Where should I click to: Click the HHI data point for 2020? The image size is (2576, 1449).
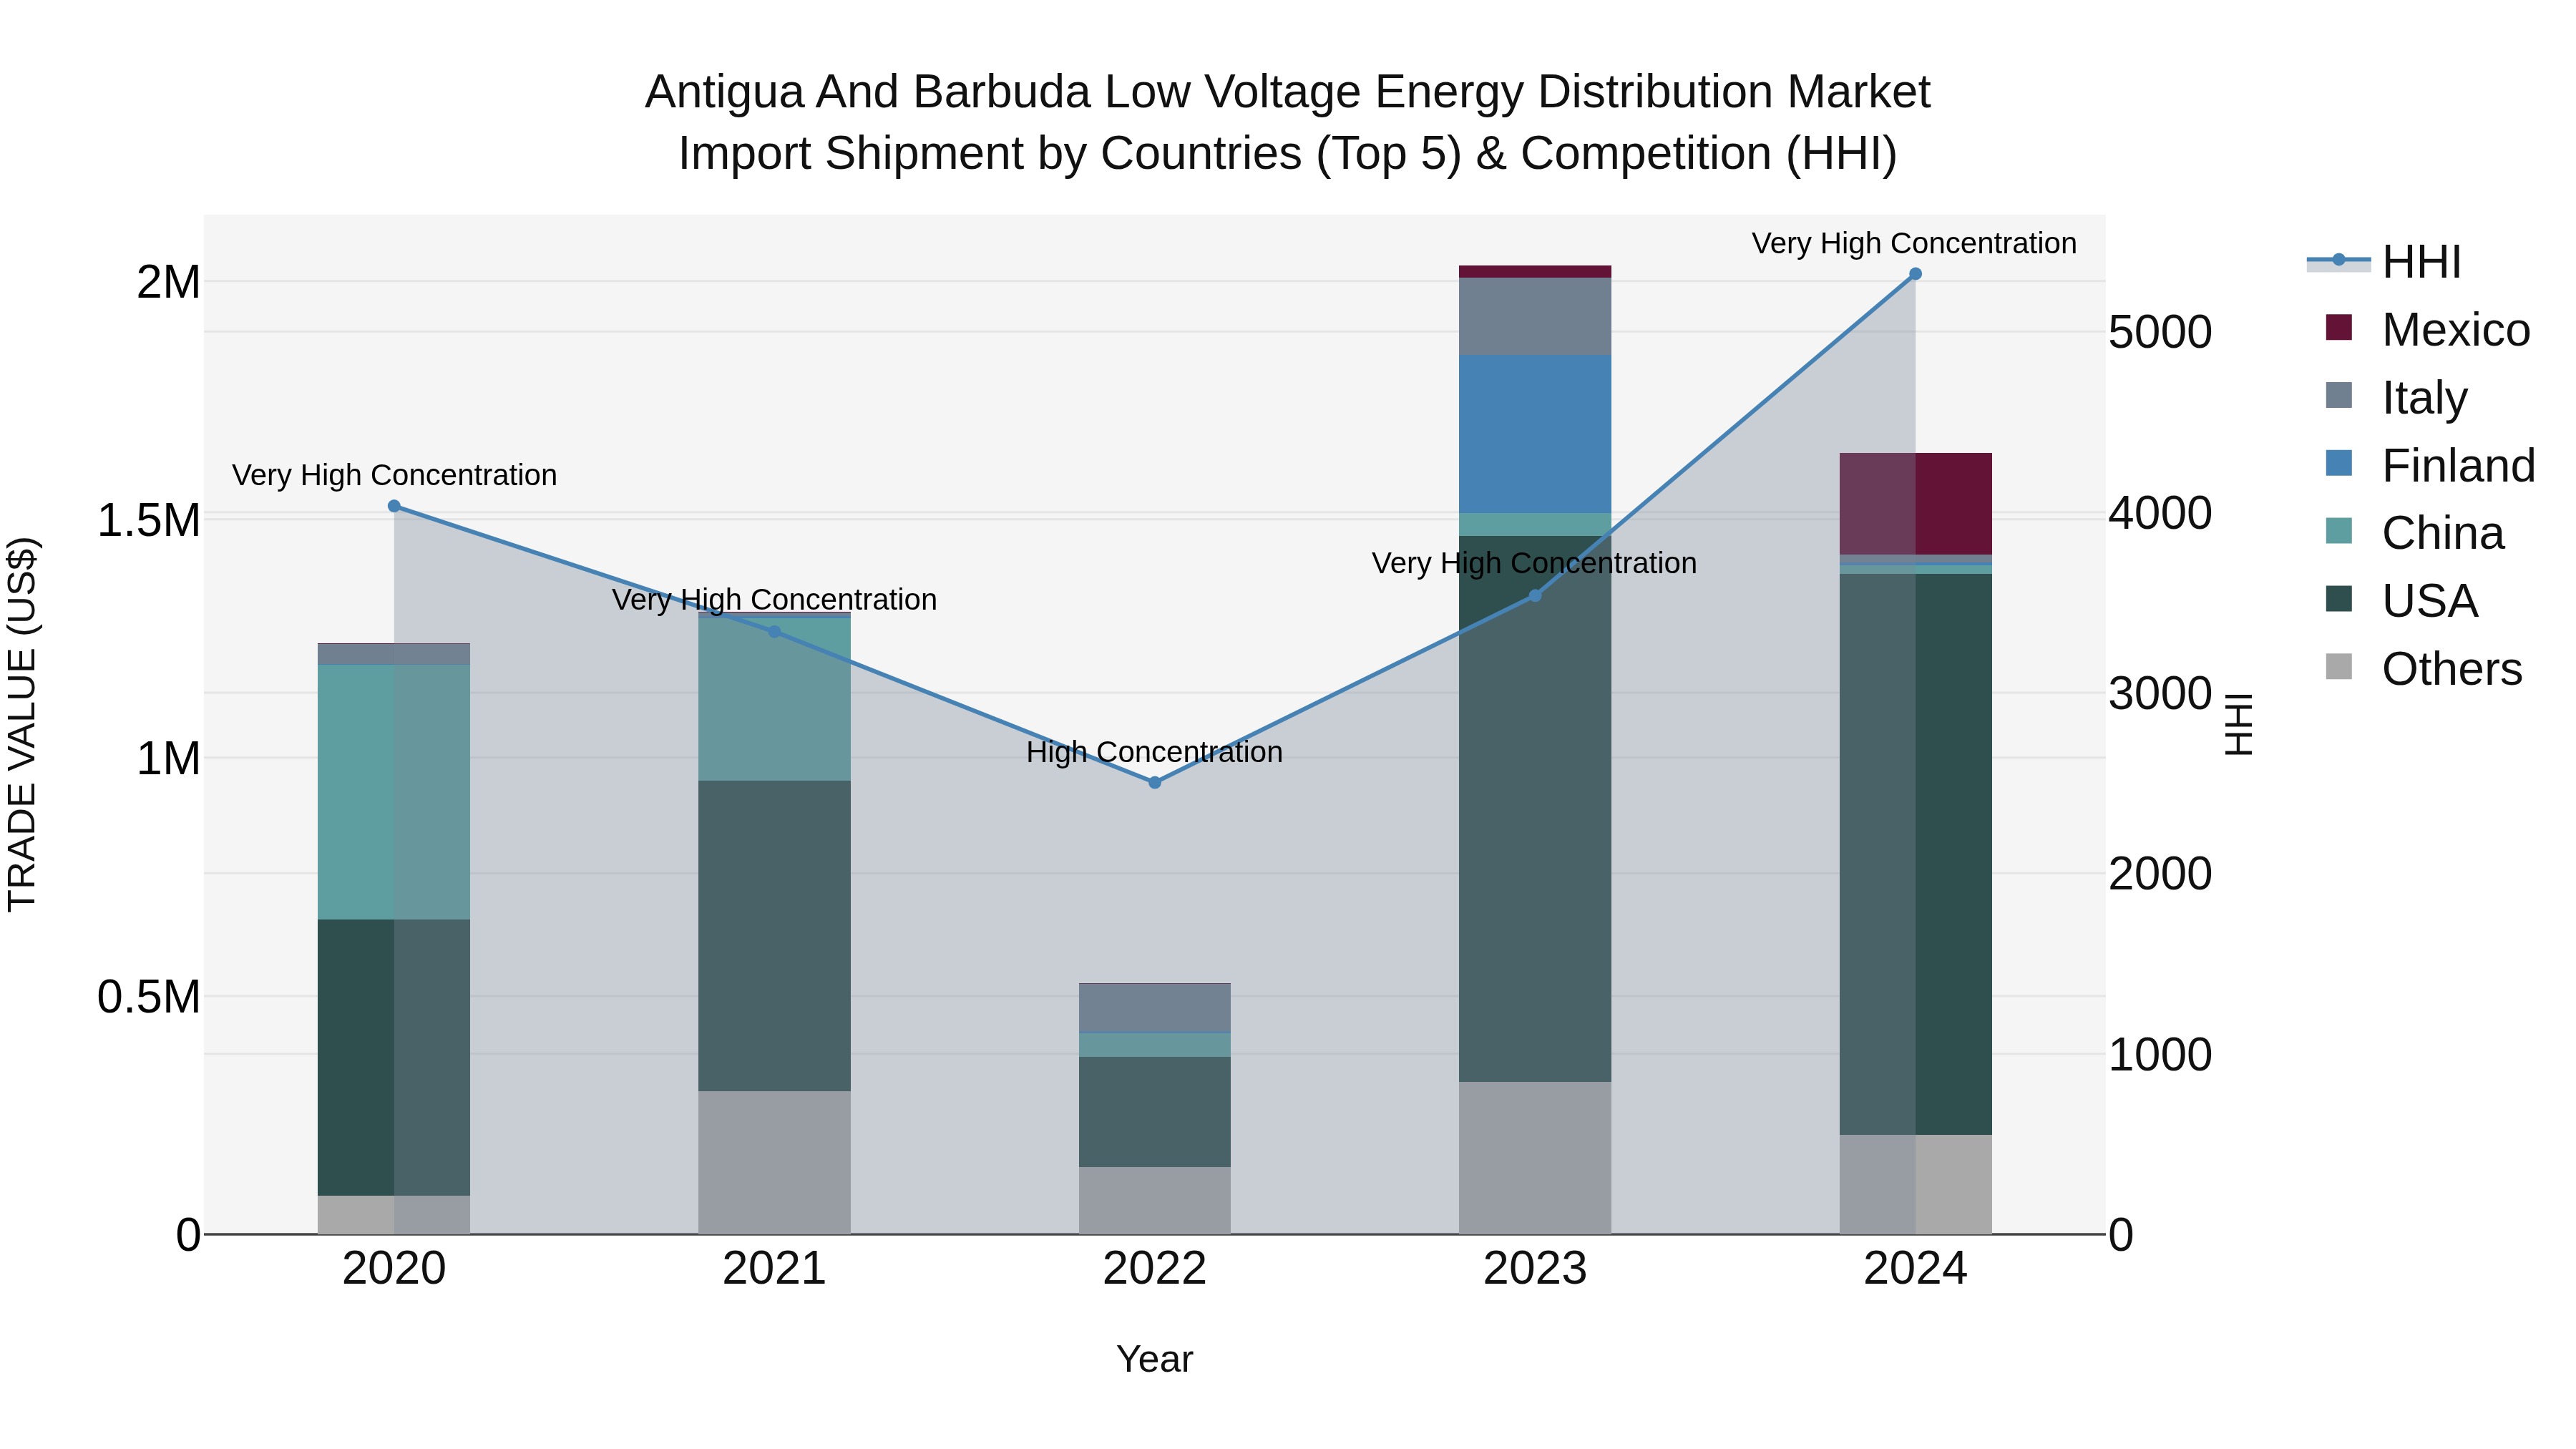click(x=394, y=506)
